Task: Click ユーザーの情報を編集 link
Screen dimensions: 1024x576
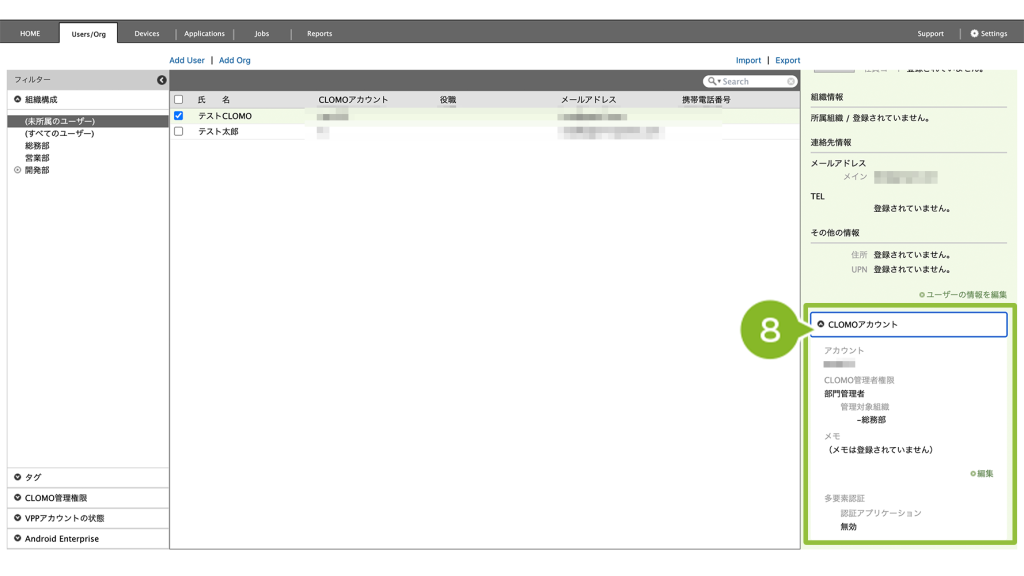Action: [x=967, y=295]
